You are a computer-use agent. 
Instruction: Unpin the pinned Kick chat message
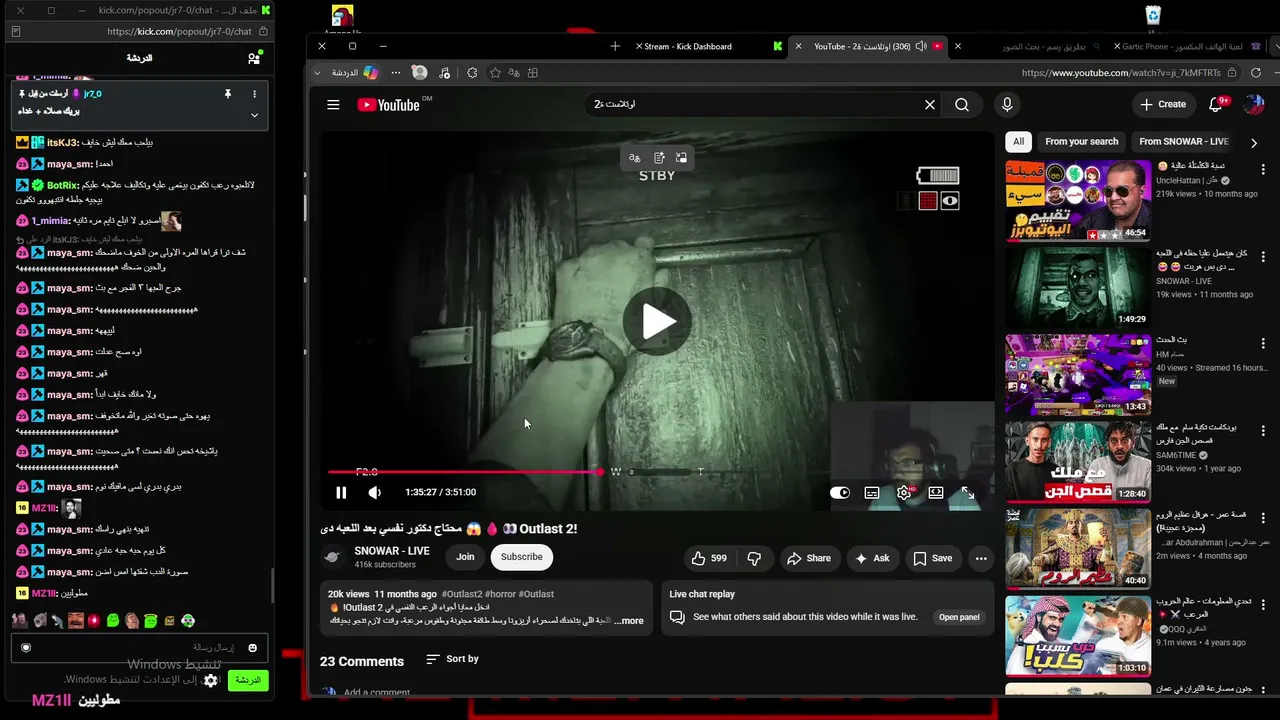pyautogui.click(x=228, y=94)
